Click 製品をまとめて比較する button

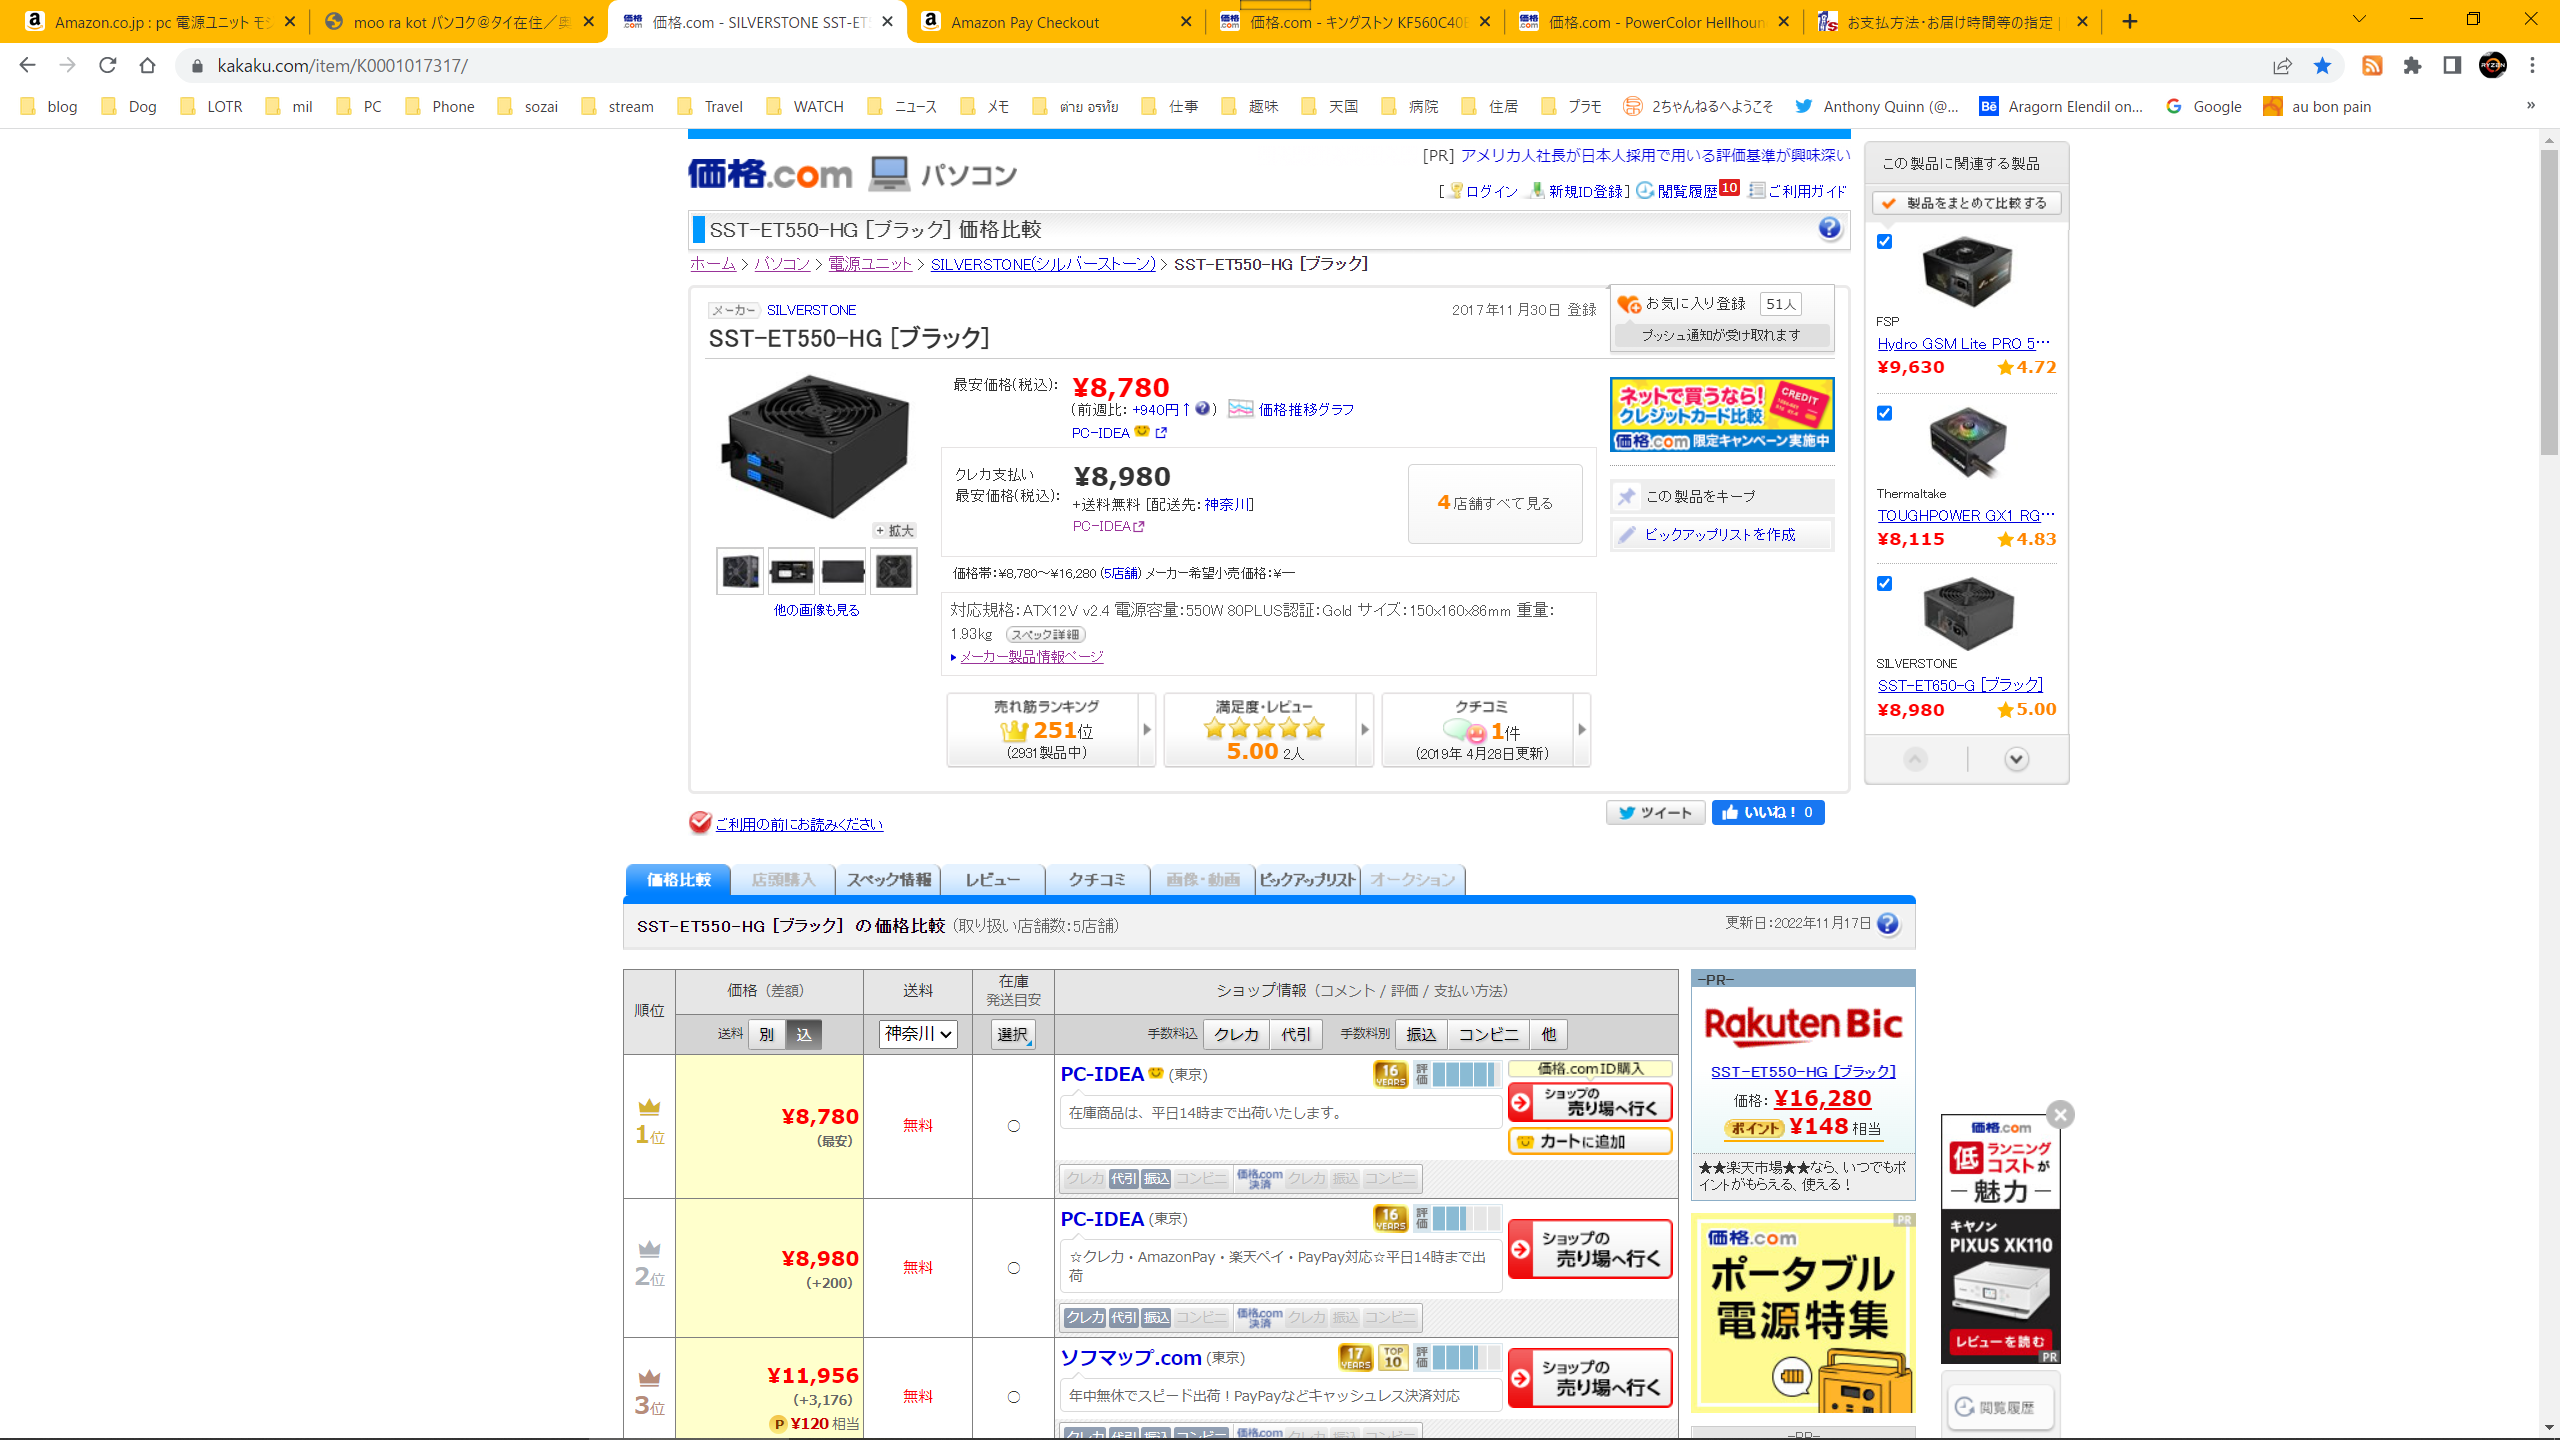click(1966, 203)
